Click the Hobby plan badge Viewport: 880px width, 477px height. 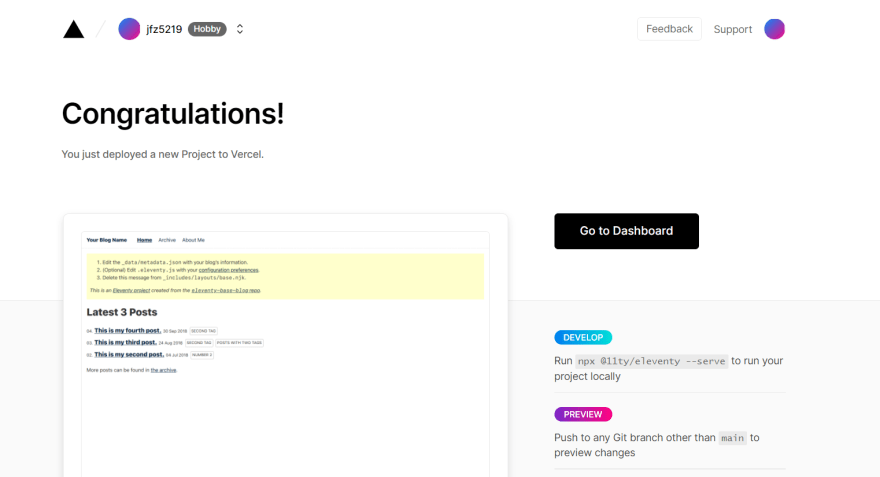(x=207, y=29)
